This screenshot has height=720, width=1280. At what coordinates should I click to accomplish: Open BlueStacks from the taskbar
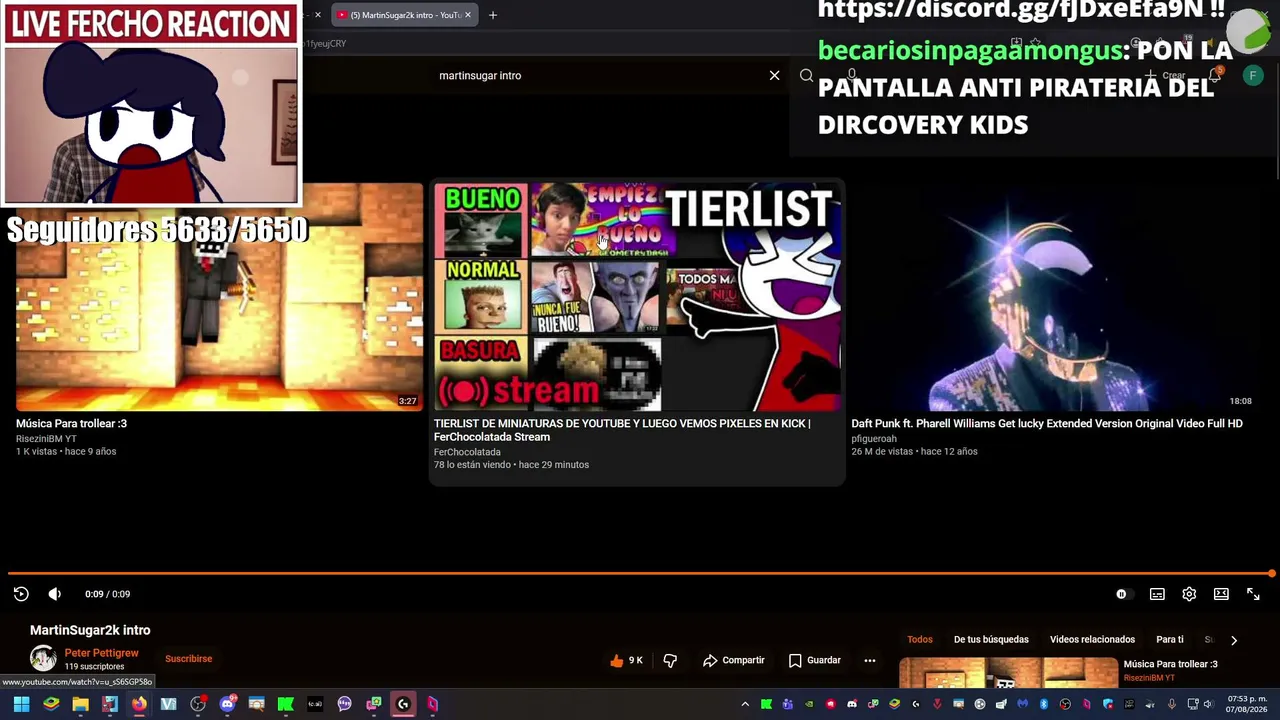coord(51,704)
